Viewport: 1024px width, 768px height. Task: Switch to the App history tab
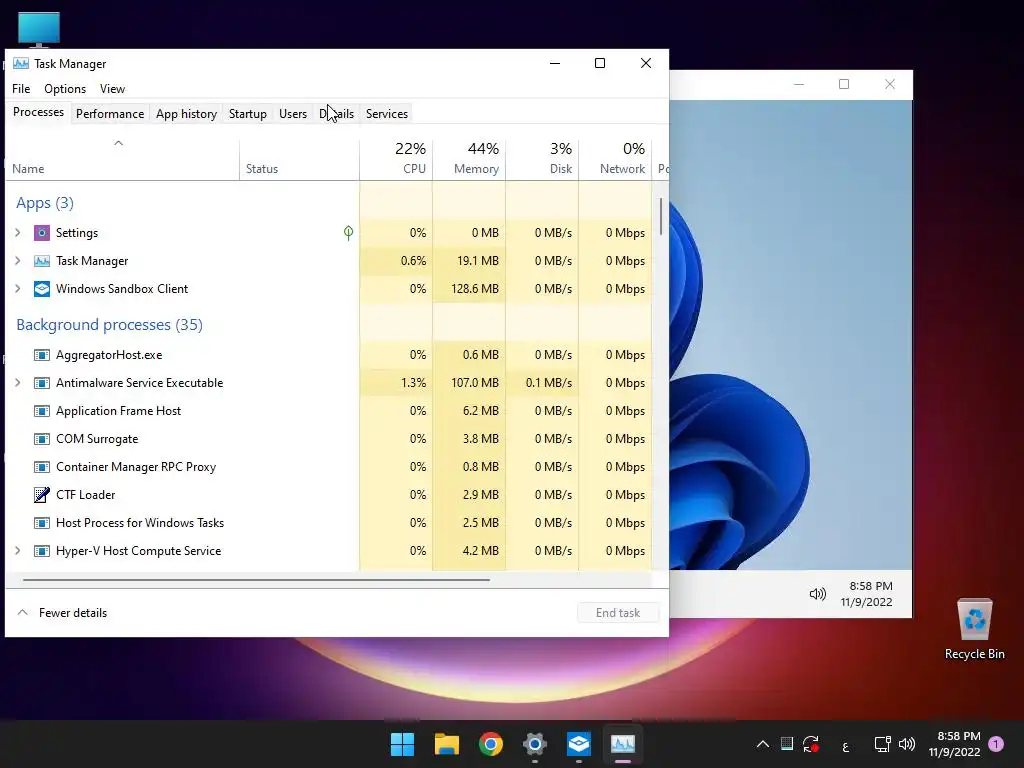pyautogui.click(x=186, y=114)
